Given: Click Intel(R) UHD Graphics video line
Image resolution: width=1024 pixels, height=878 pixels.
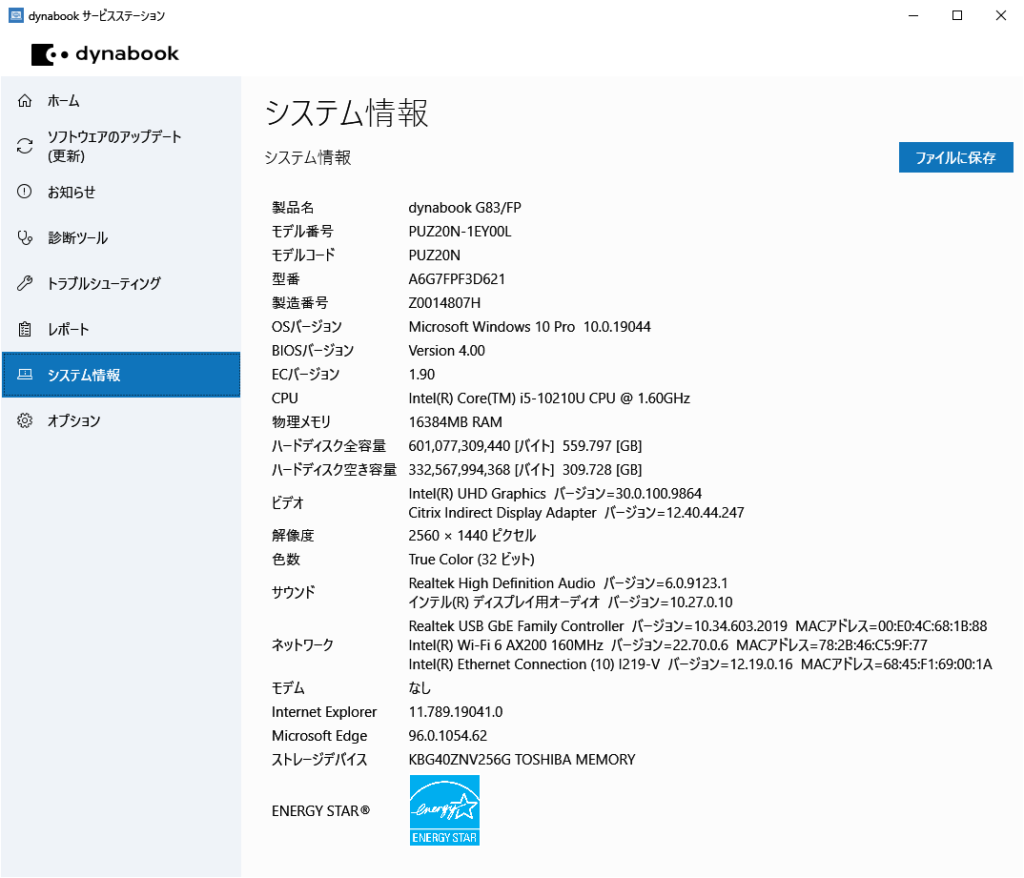Looking at the screenshot, I should 555,493.
